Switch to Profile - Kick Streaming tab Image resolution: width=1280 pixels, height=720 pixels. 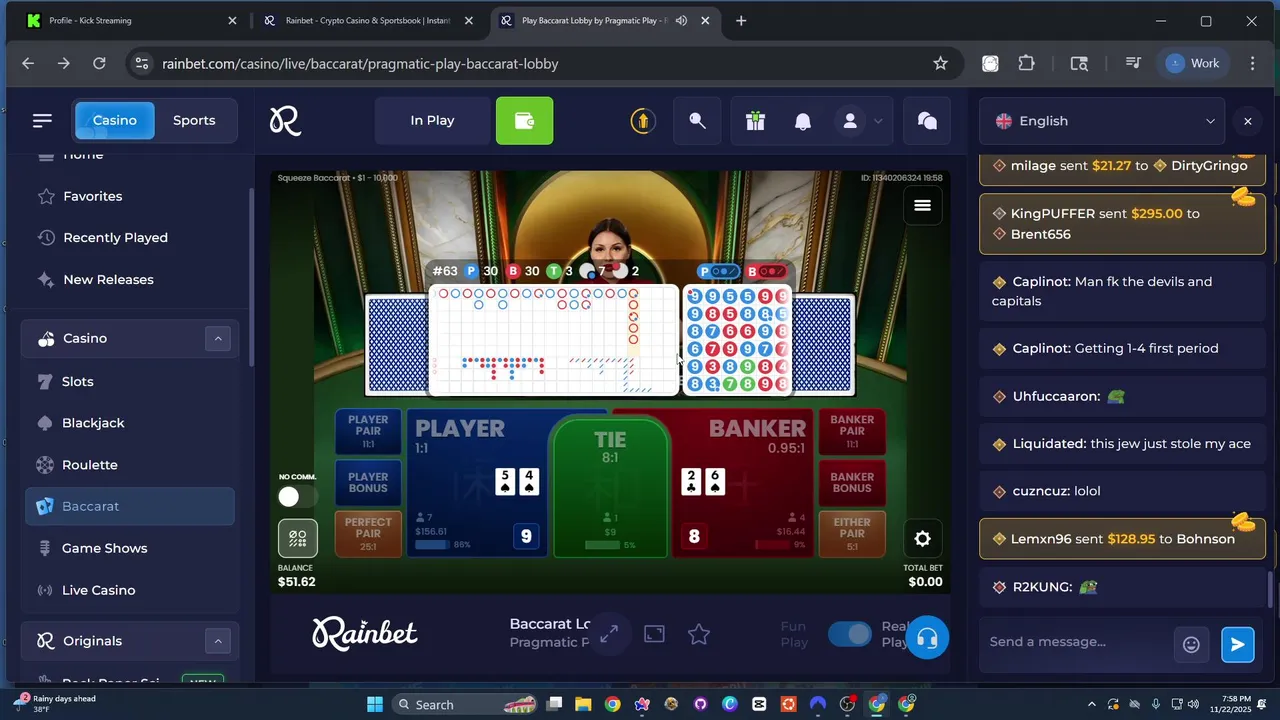pos(130,20)
